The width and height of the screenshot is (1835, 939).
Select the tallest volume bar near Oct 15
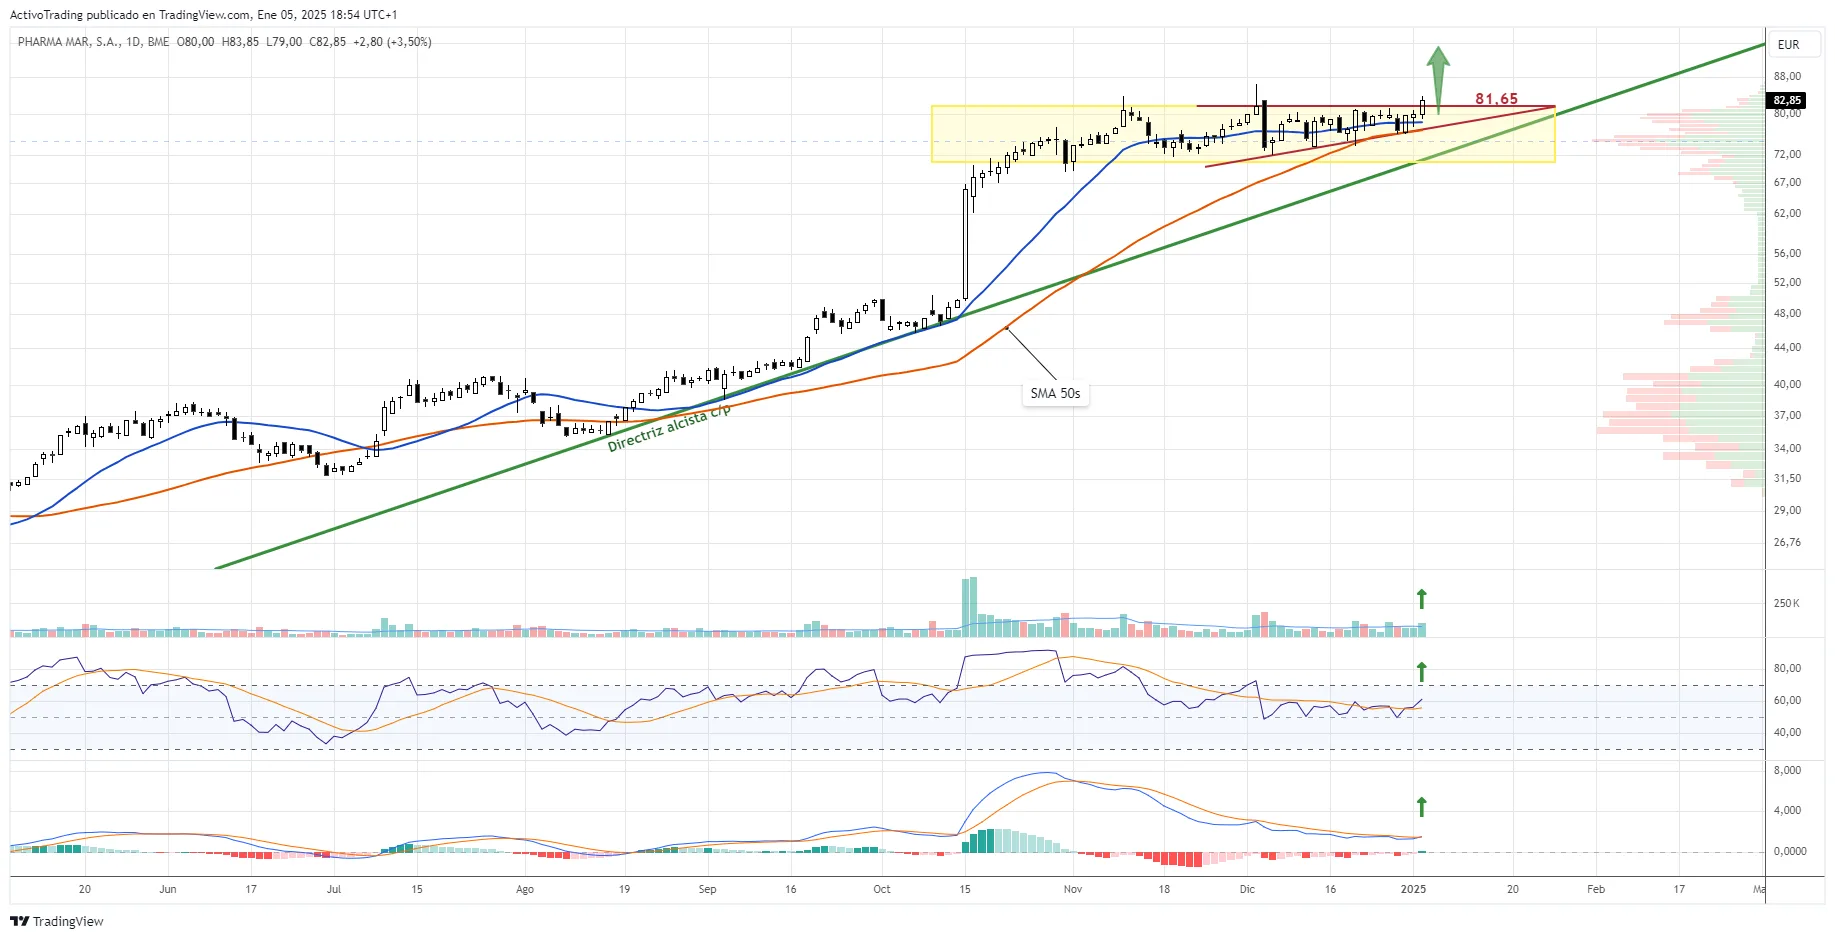point(969,606)
